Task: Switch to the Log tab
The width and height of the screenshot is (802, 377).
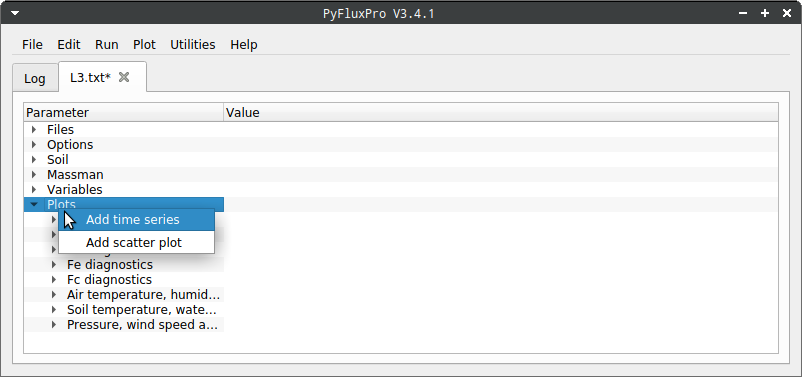Action: coord(35,79)
